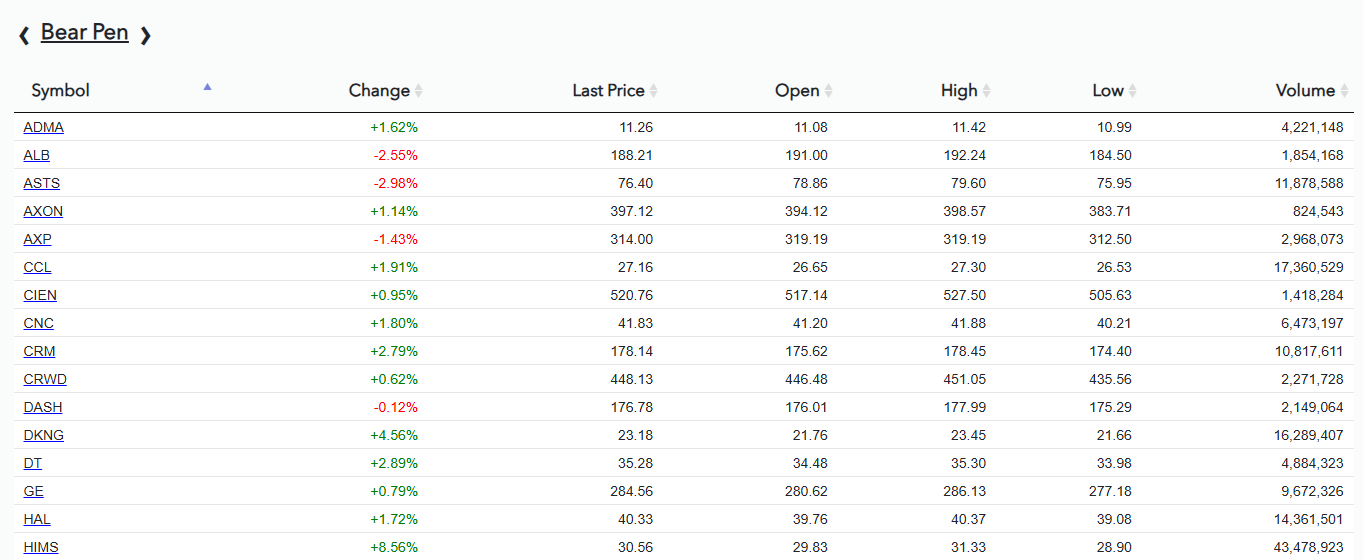
Task: Sort table by Change column
Action: pyautogui.click(x=379, y=91)
